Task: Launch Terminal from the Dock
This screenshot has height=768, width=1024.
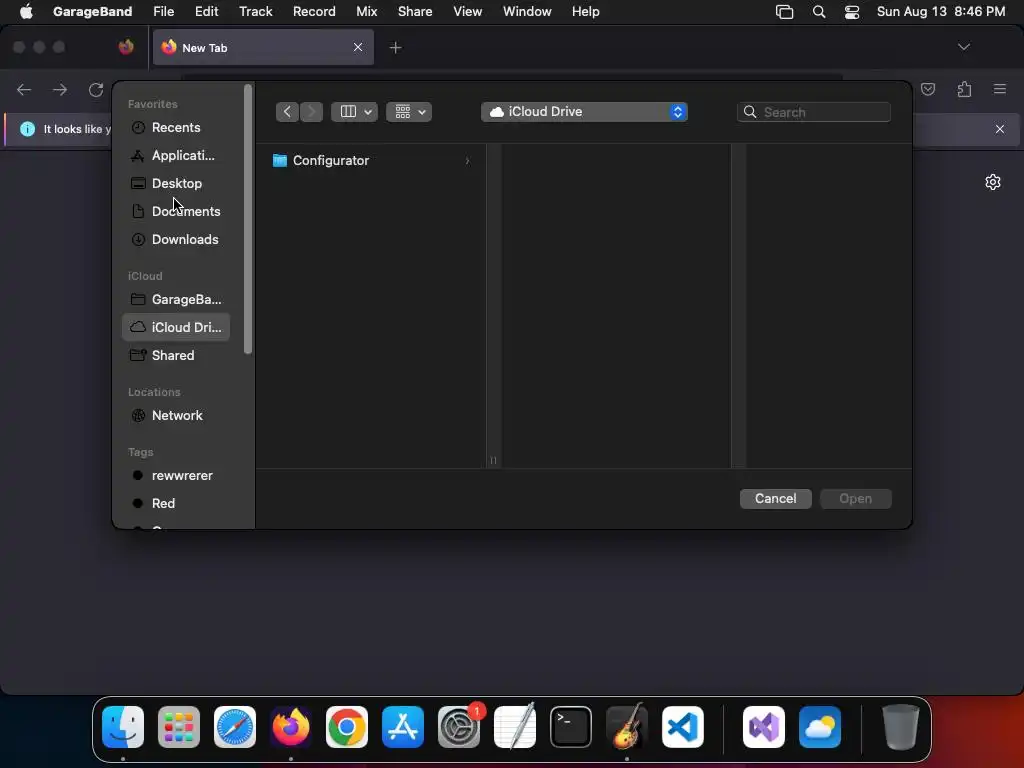Action: 571,727
